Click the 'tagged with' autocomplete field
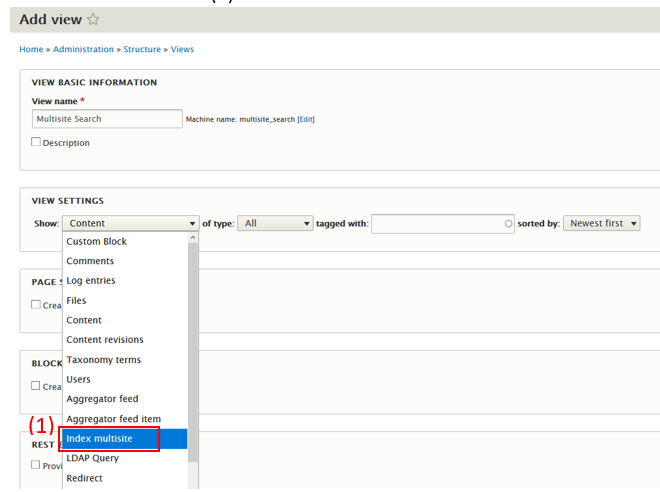 (x=442, y=224)
